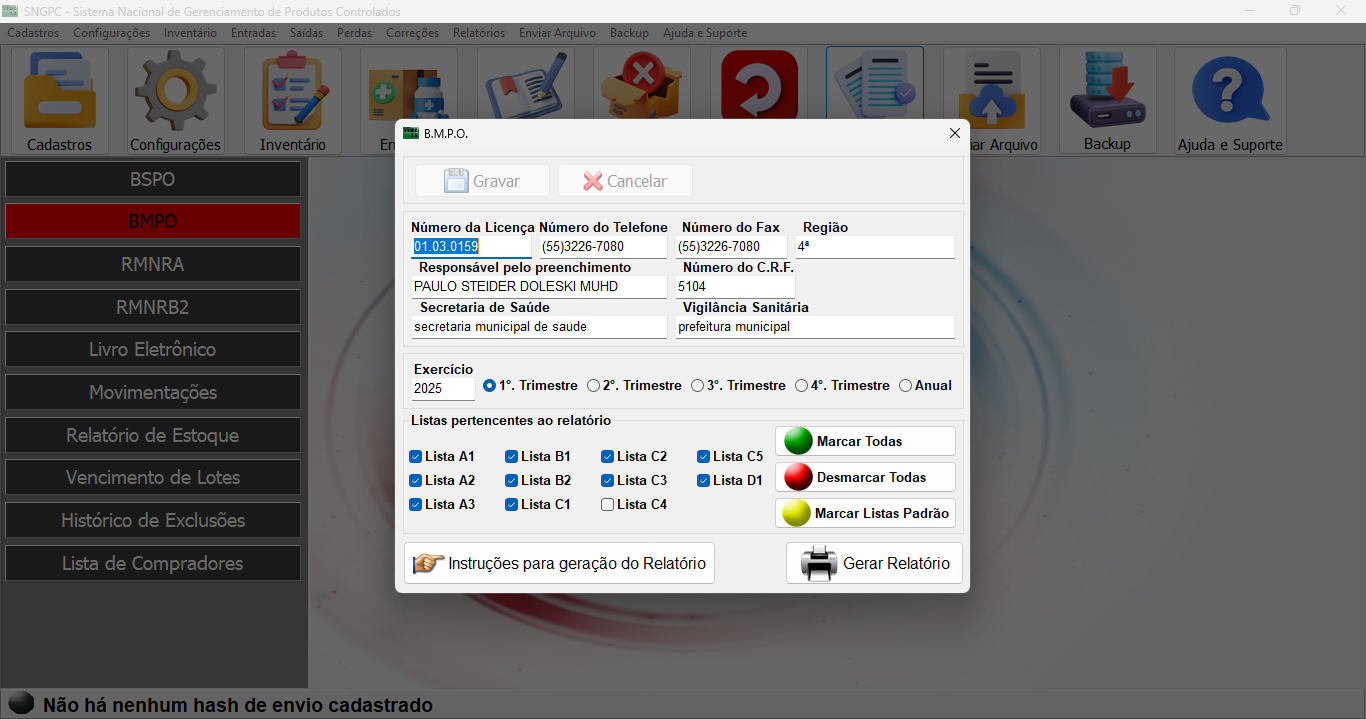Viewport: 1366px width, 719px height.
Task: Click the Gerar Relatório button
Action: [874, 563]
